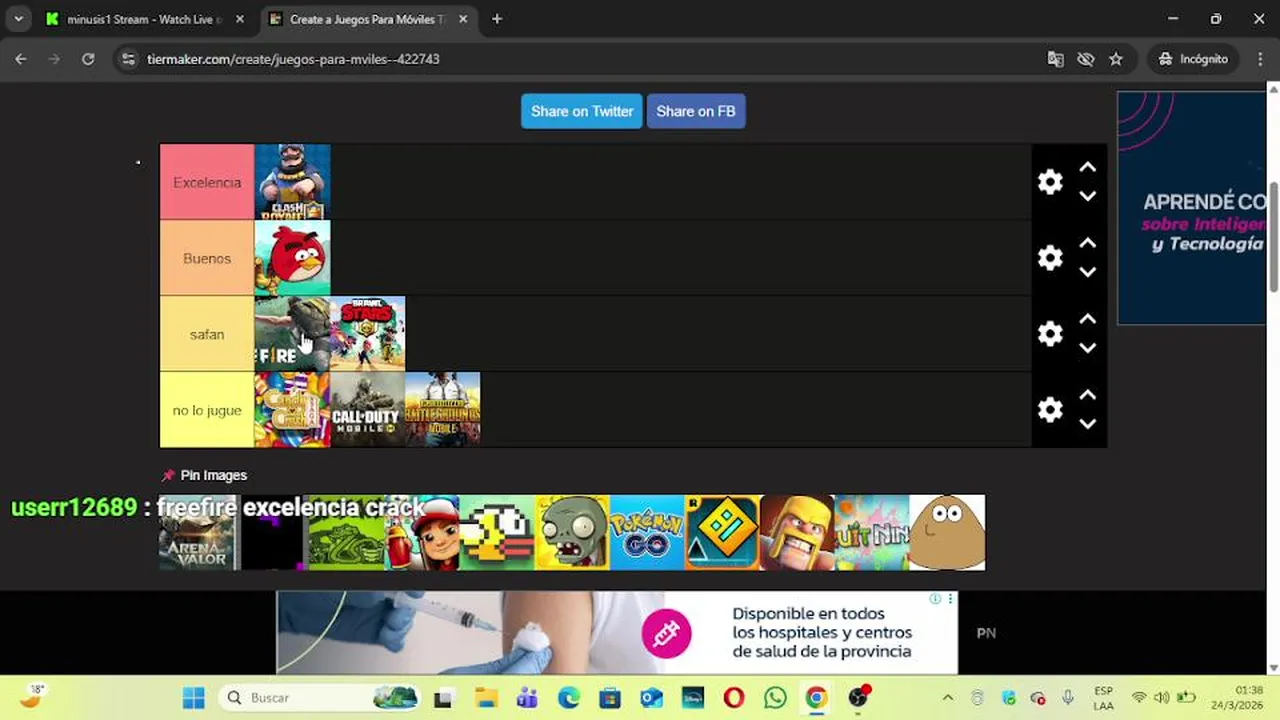This screenshot has width=1280, height=720.
Task: Move no lo jugue tier down
Action: pos(1088,424)
